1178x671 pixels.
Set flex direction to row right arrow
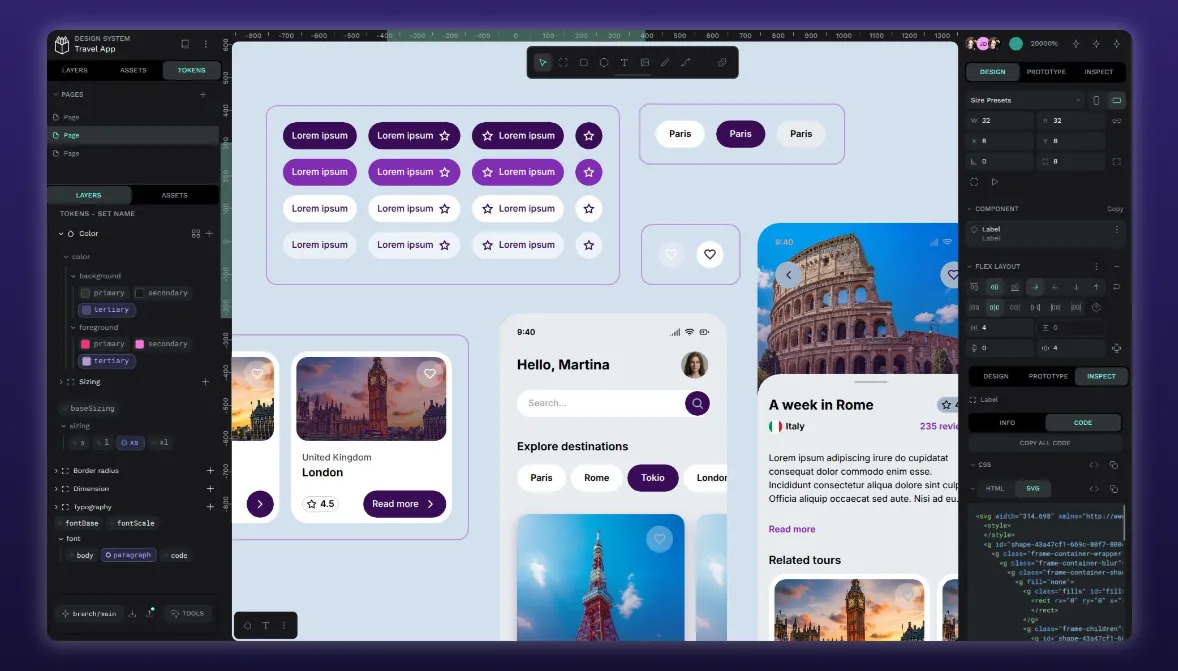click(x=1035, y=287)
